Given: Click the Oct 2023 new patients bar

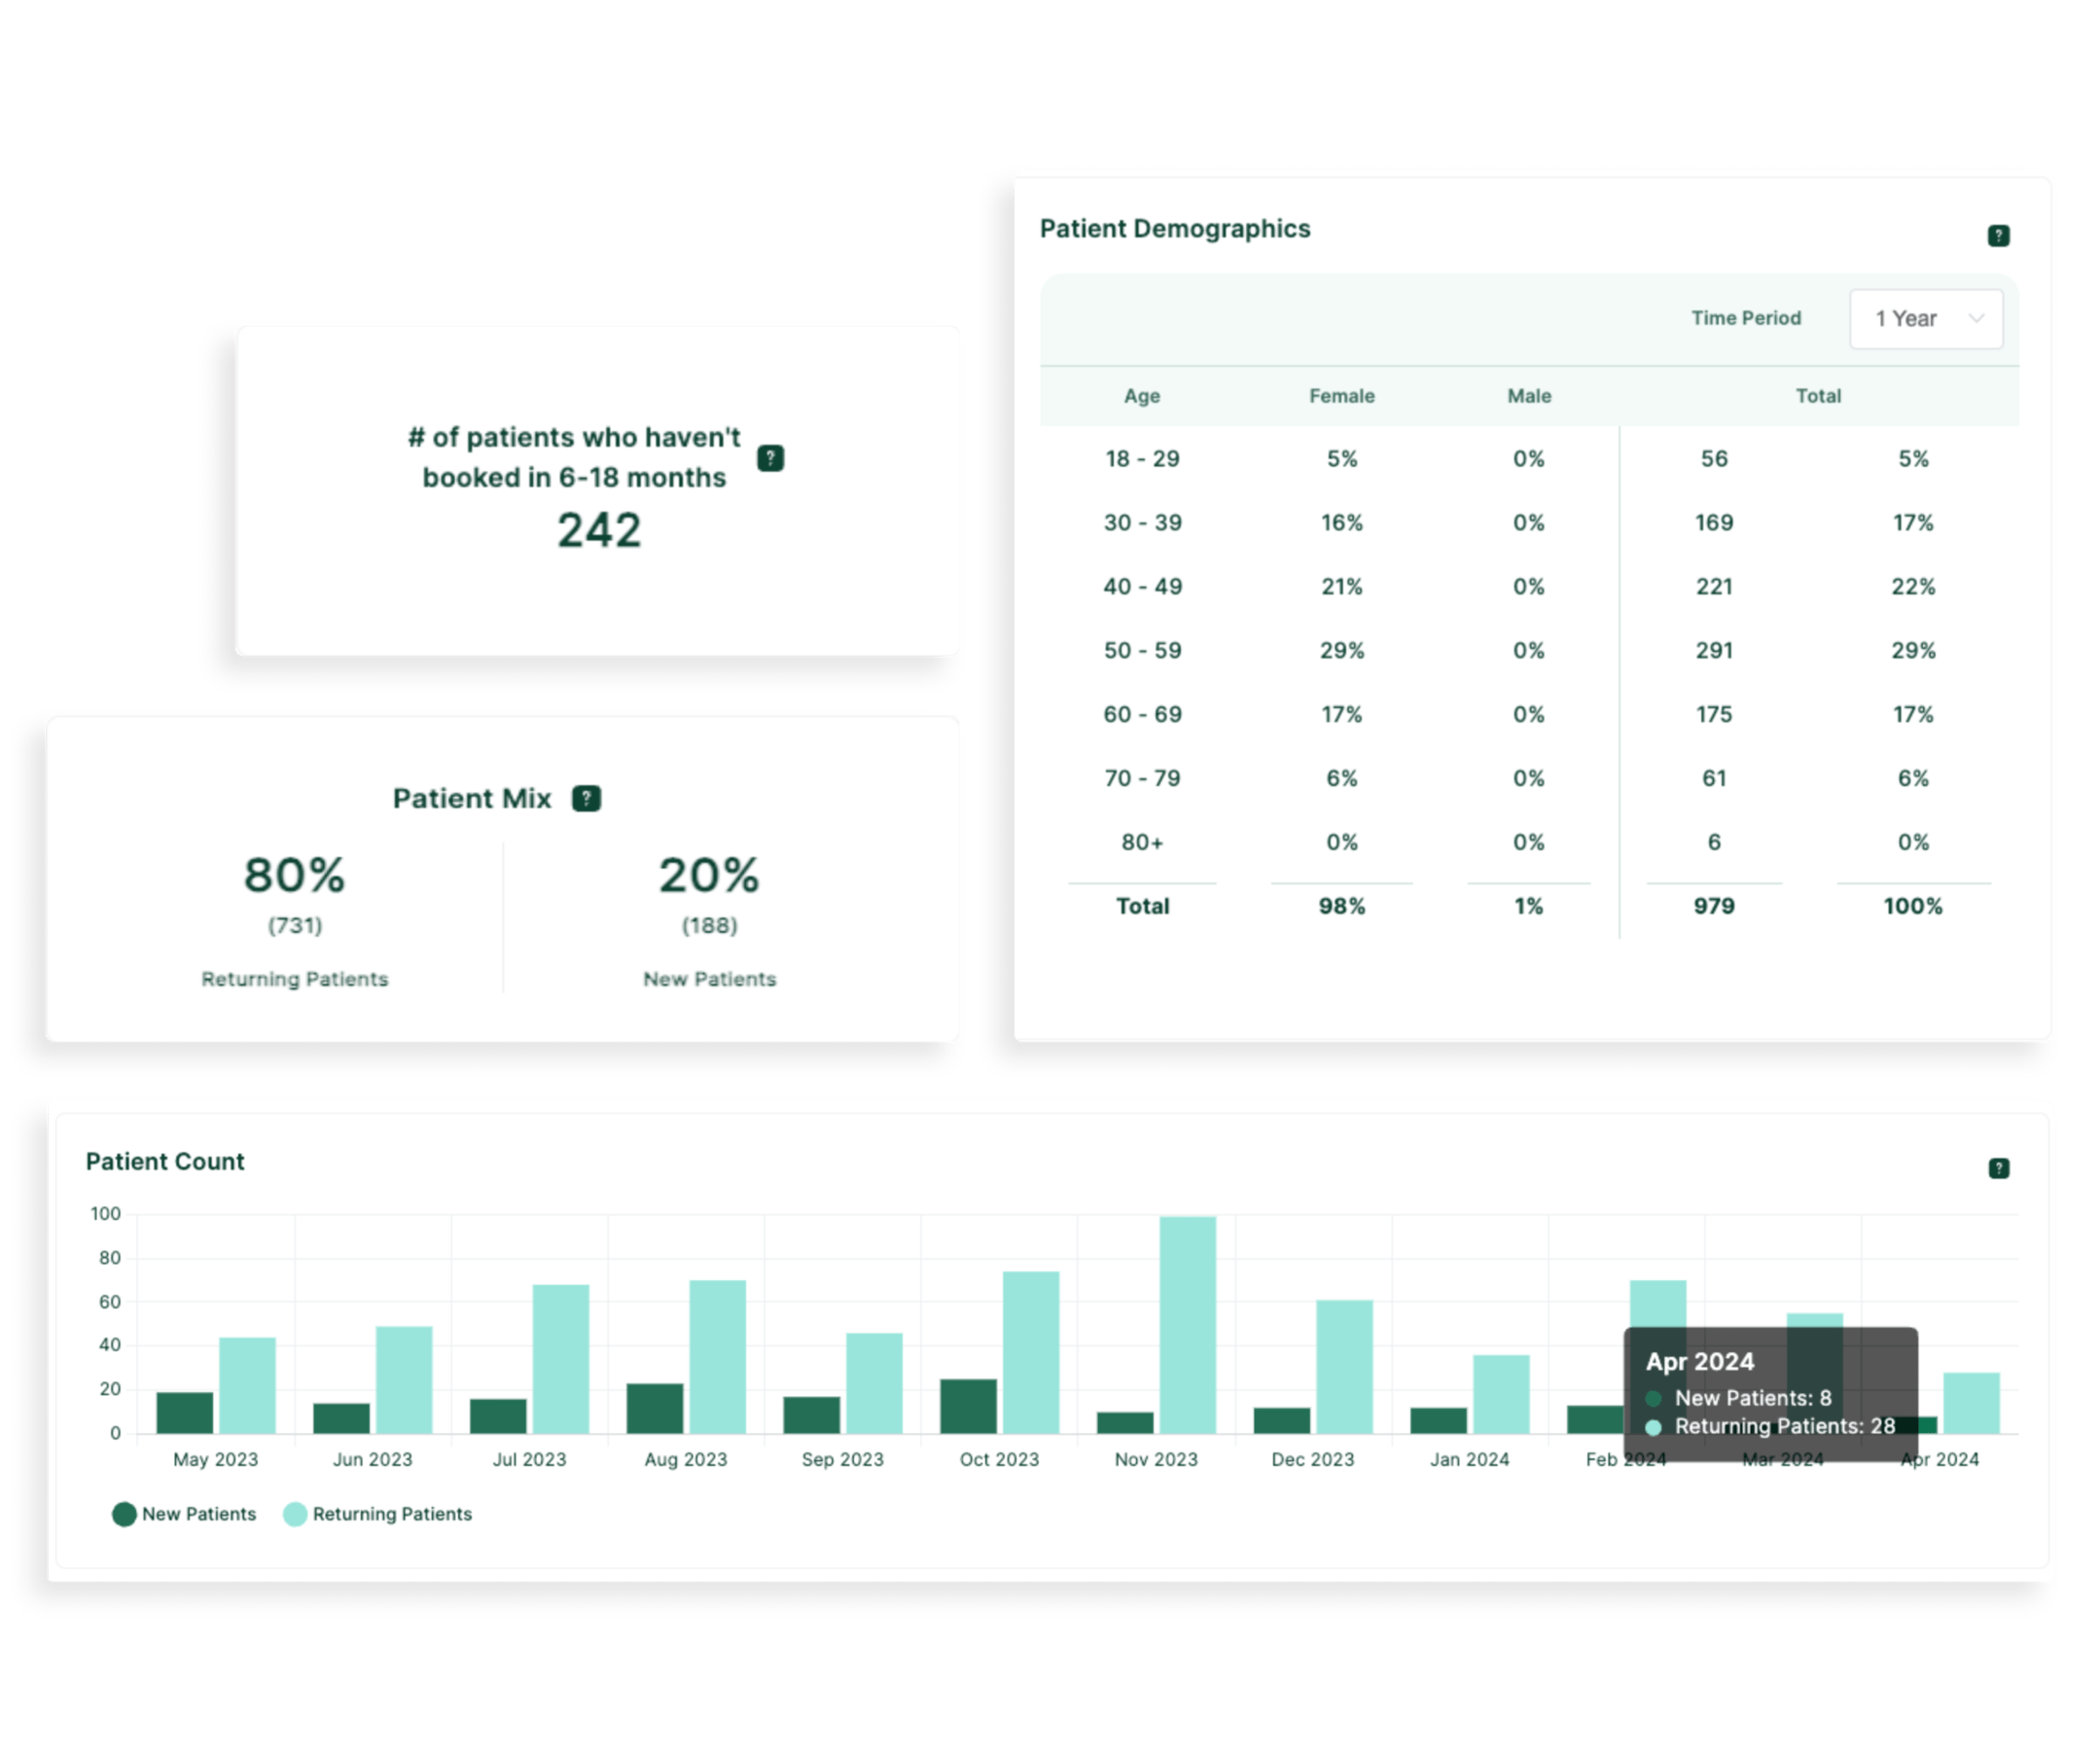Looking at the screenshot, I should point(968,1407).
